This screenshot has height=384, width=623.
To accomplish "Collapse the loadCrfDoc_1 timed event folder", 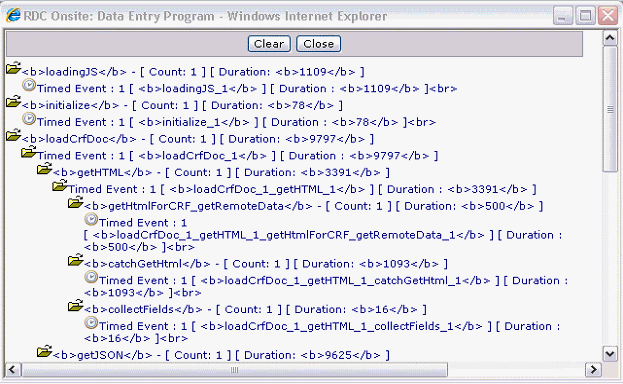I will pos(29,152).
